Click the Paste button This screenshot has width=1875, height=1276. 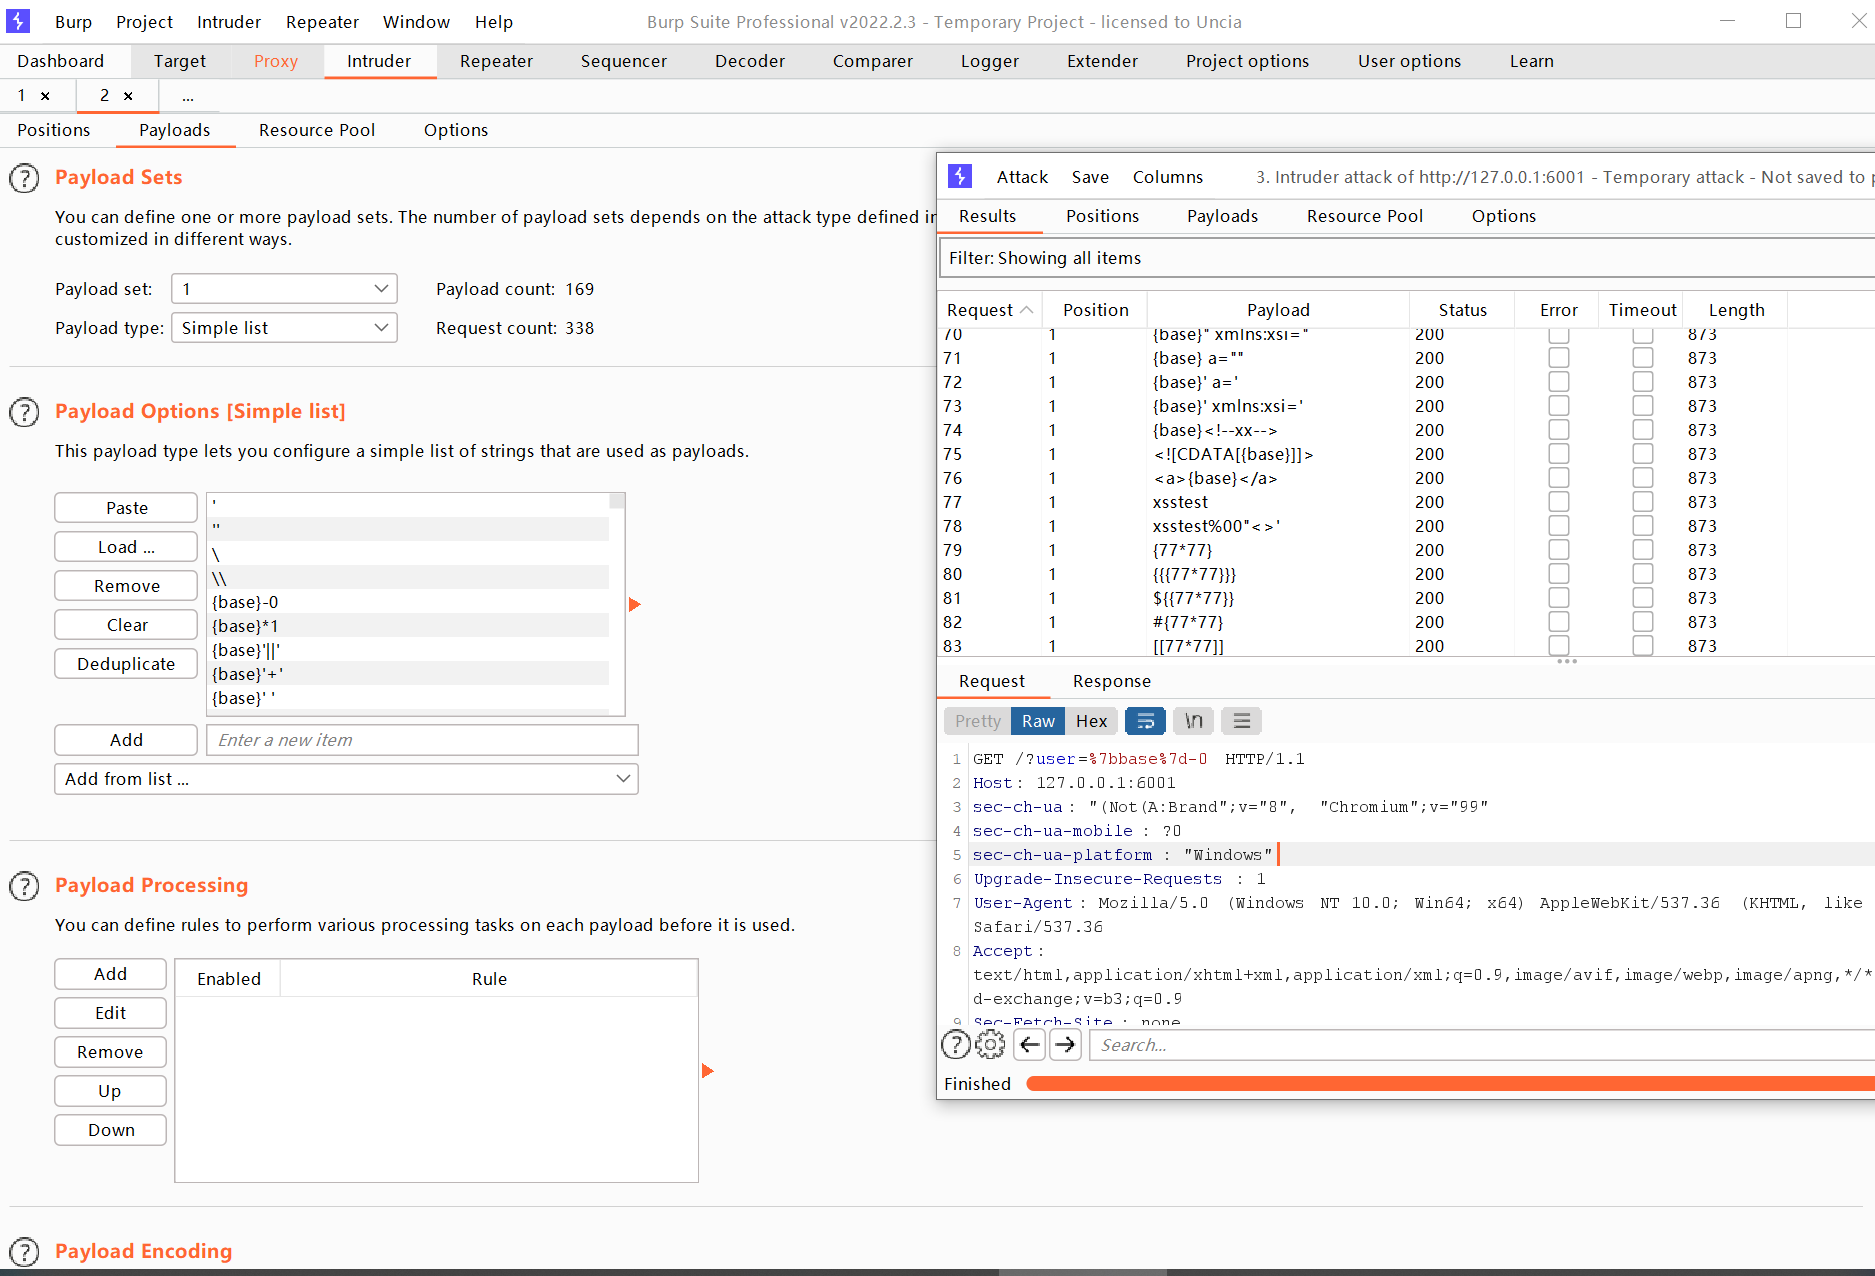pos(126,508)
